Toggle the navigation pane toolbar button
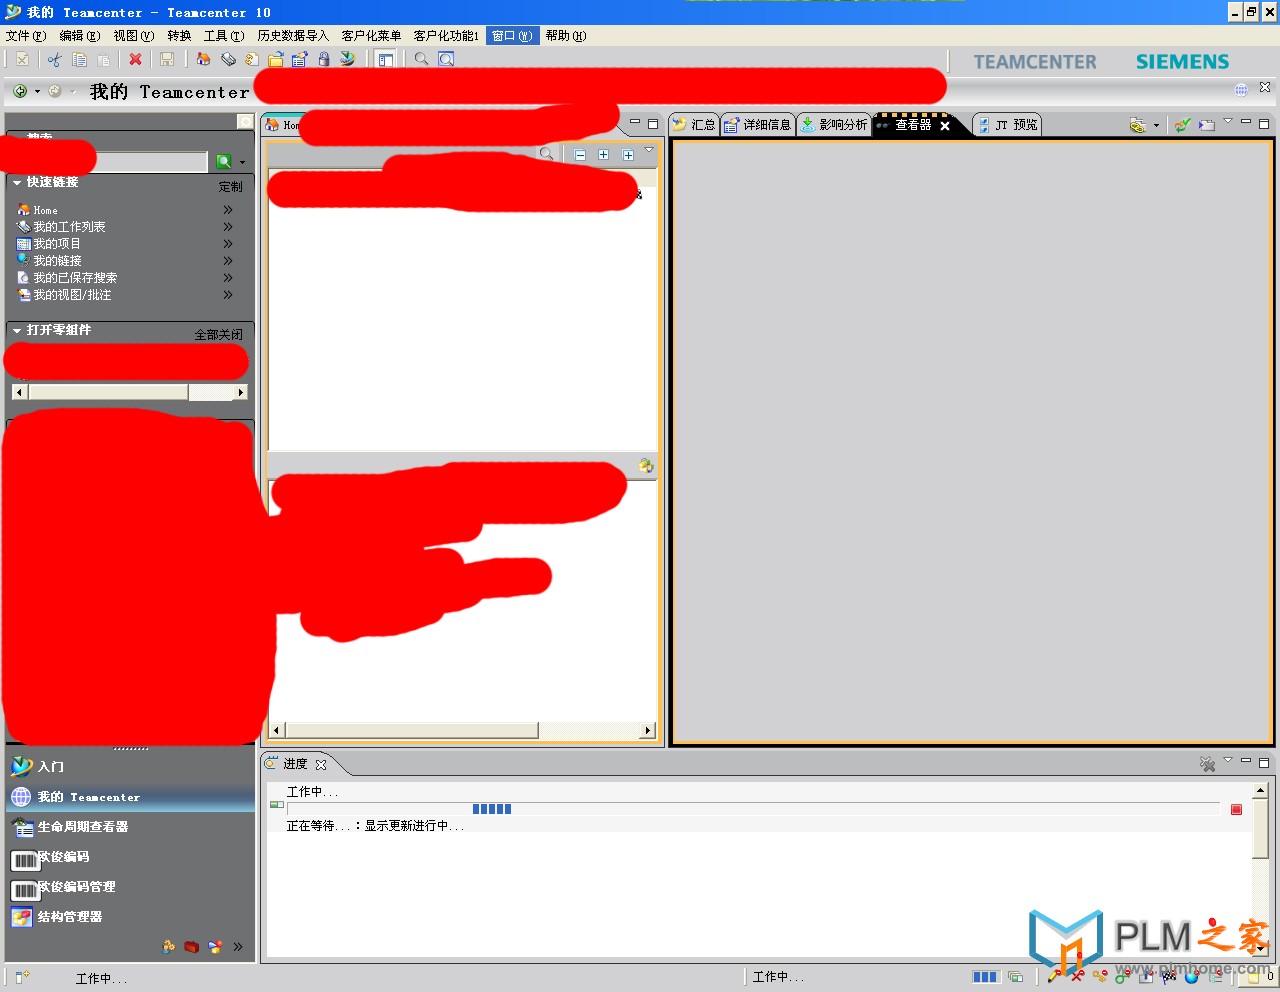Image resolution: width=1280 pixels, height=992 pixels. 385,60
